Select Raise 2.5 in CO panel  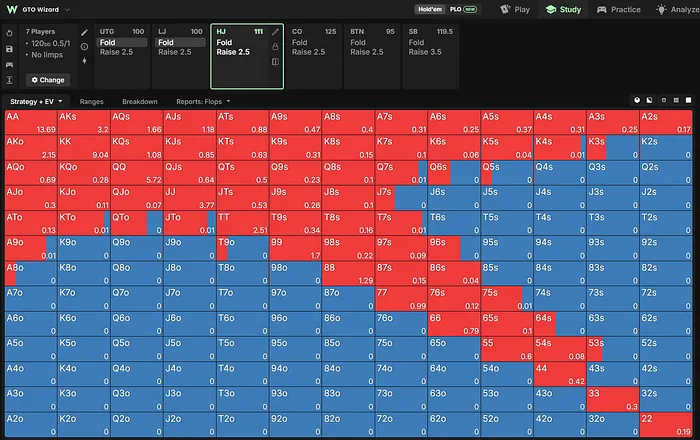click(x=308, y=52)
